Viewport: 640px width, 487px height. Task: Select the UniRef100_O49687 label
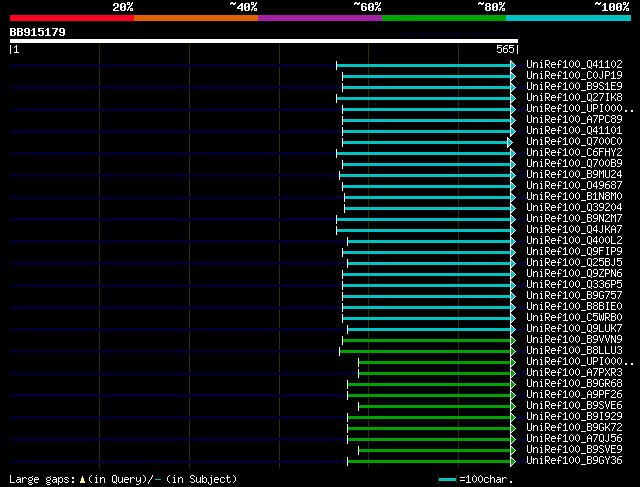(x=574, y=186)
